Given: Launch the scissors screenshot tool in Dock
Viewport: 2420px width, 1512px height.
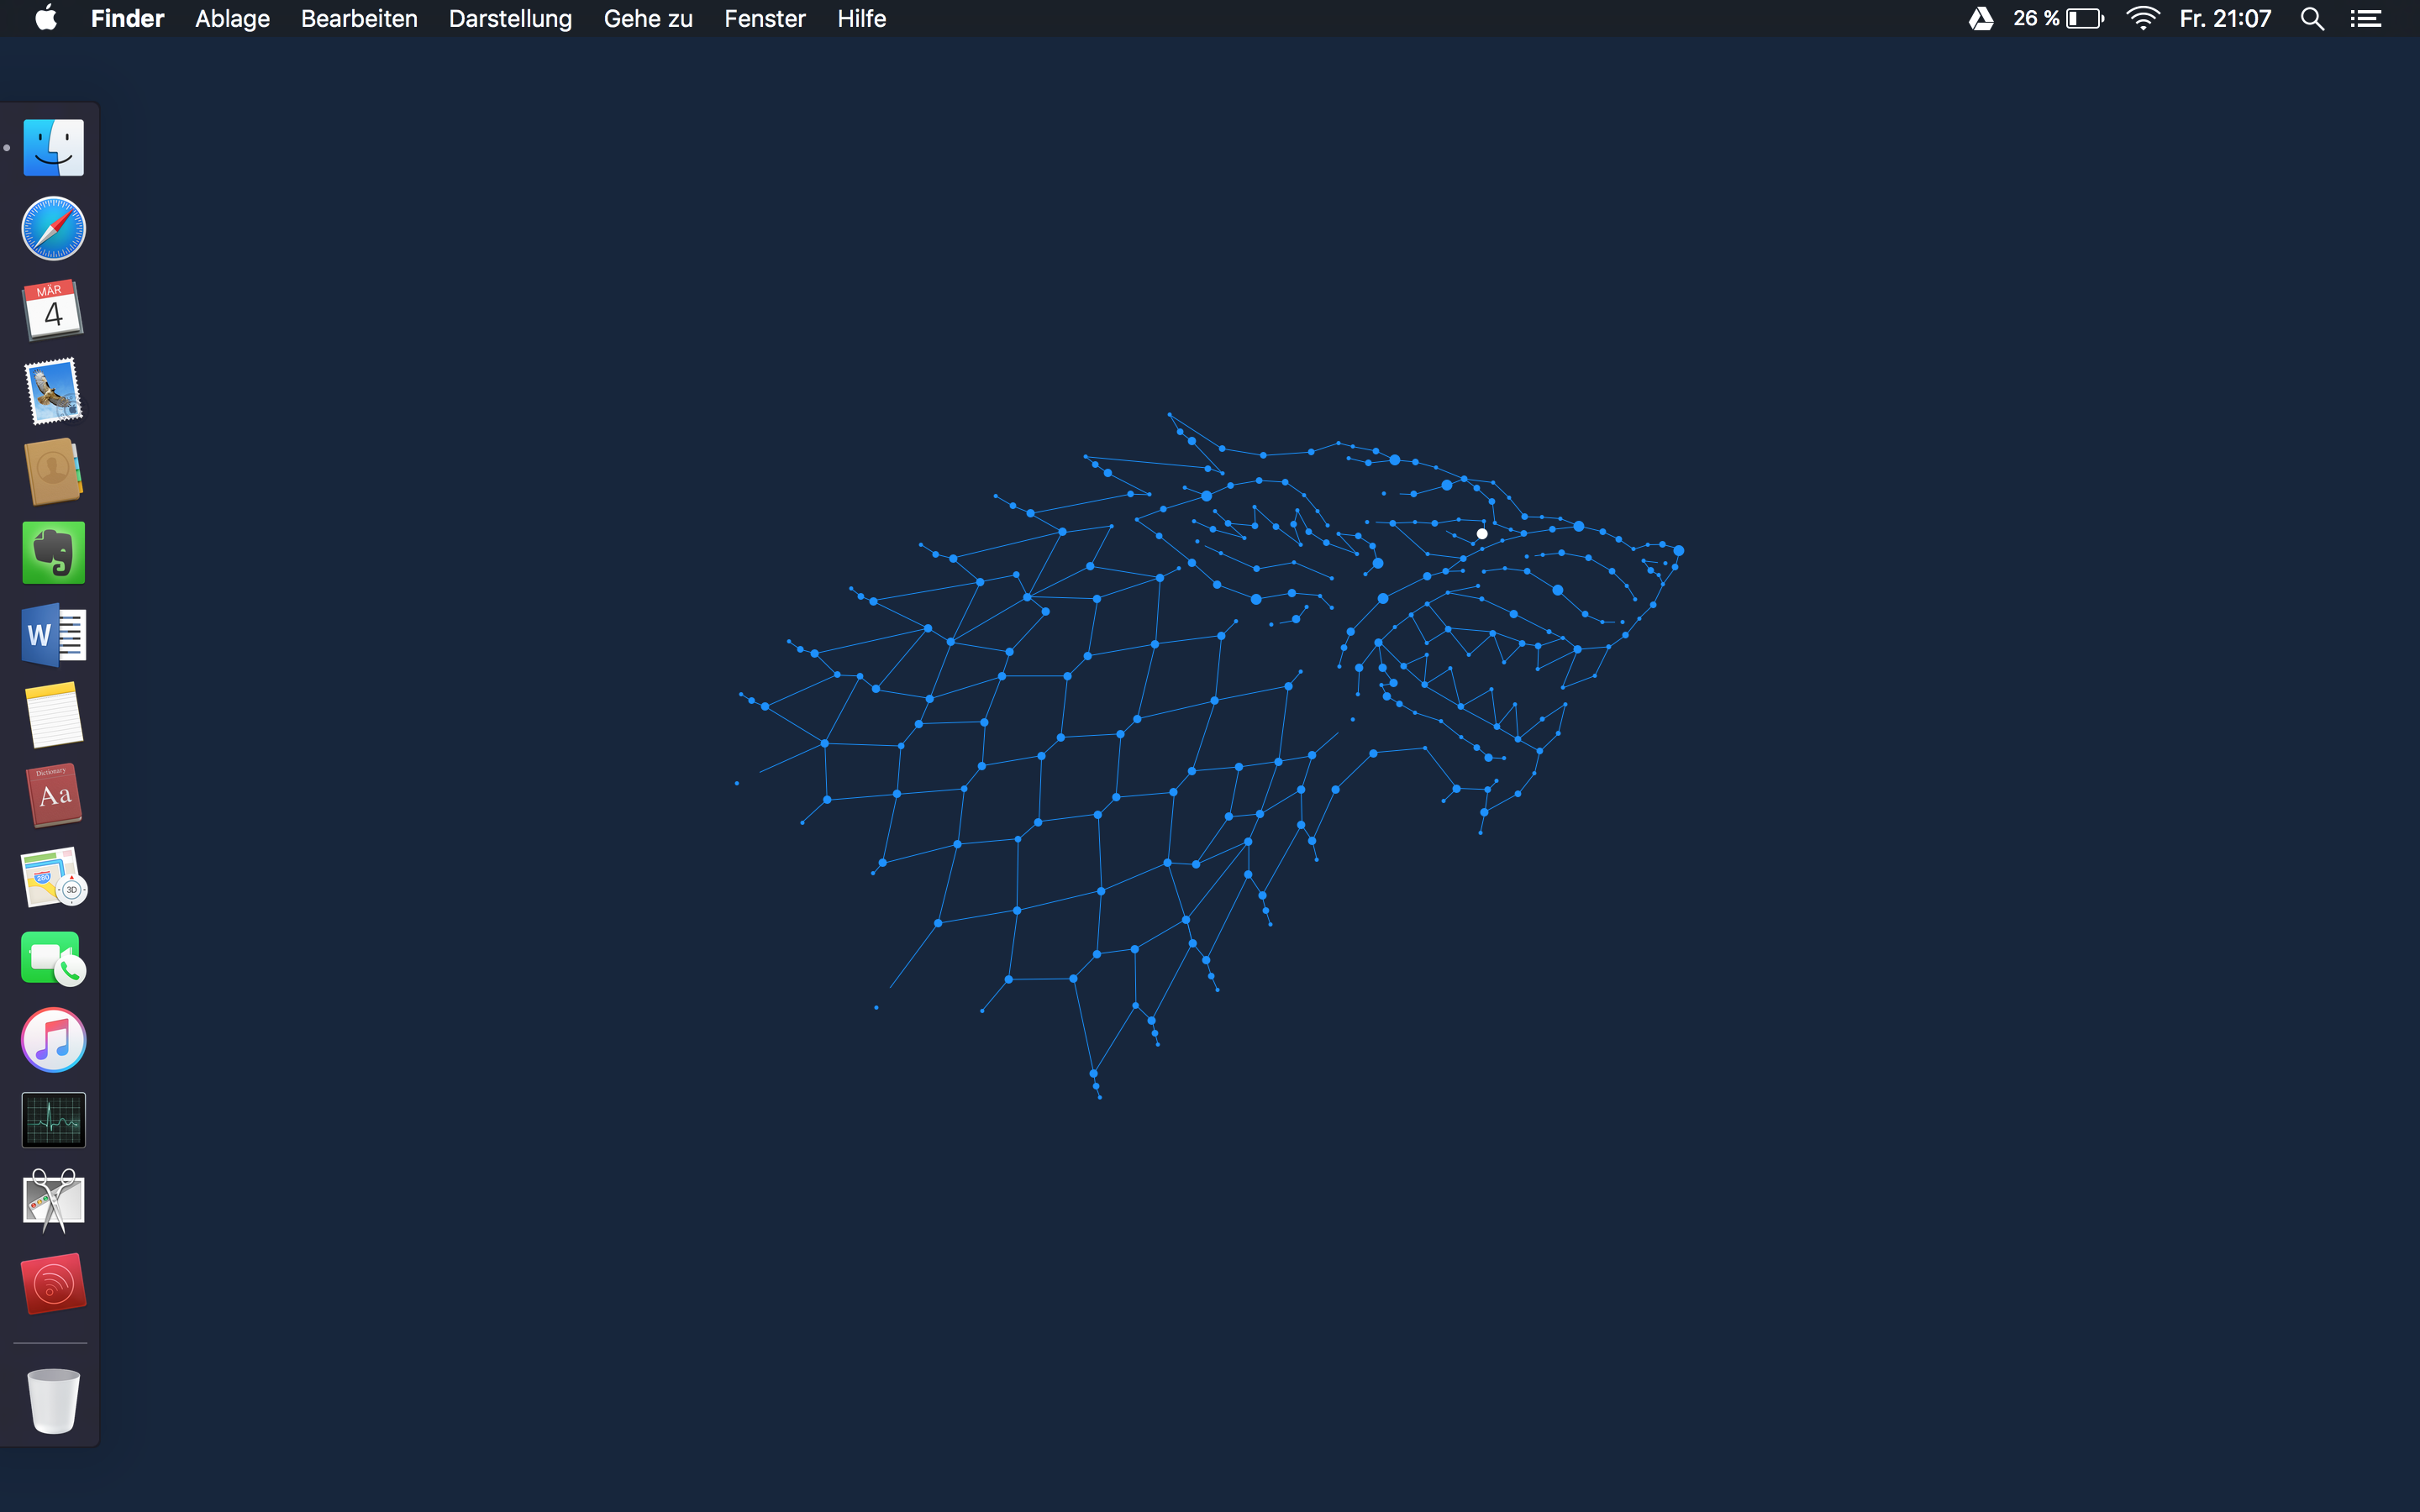Looking at the screenshot, I should click(54, 1201).
